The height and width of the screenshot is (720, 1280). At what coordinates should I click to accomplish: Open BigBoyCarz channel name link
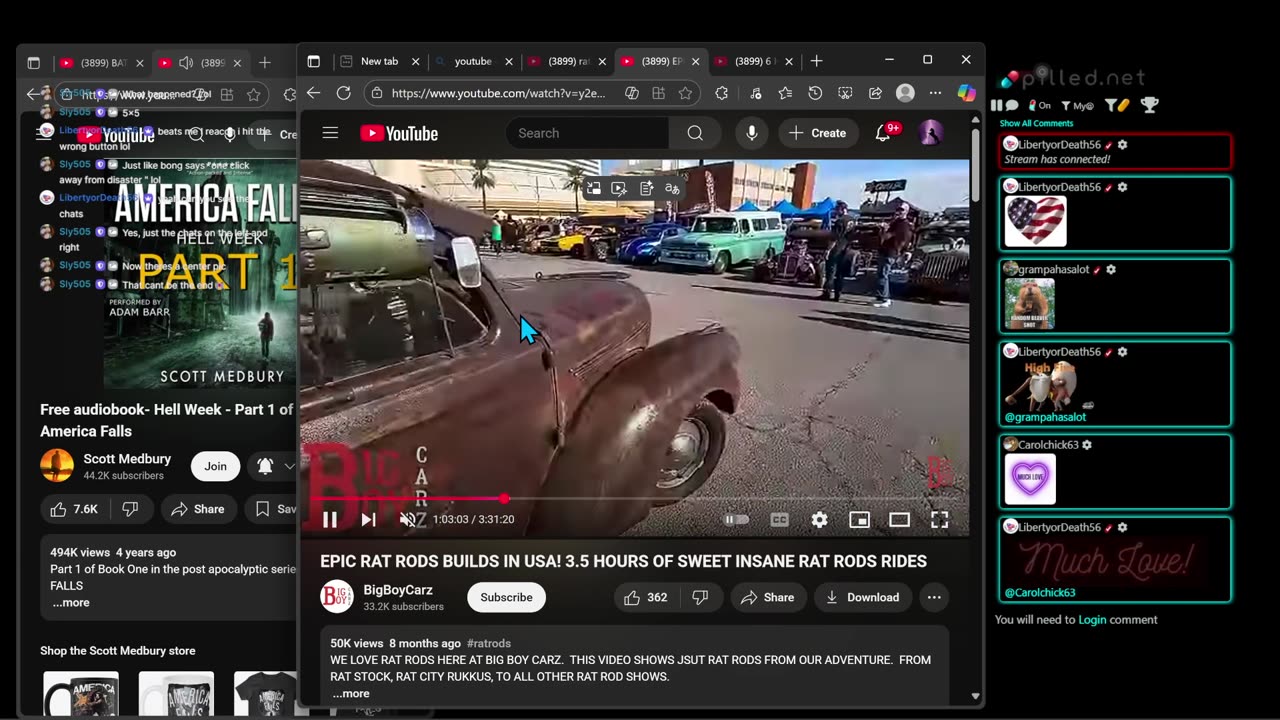[x=398, y=590]
